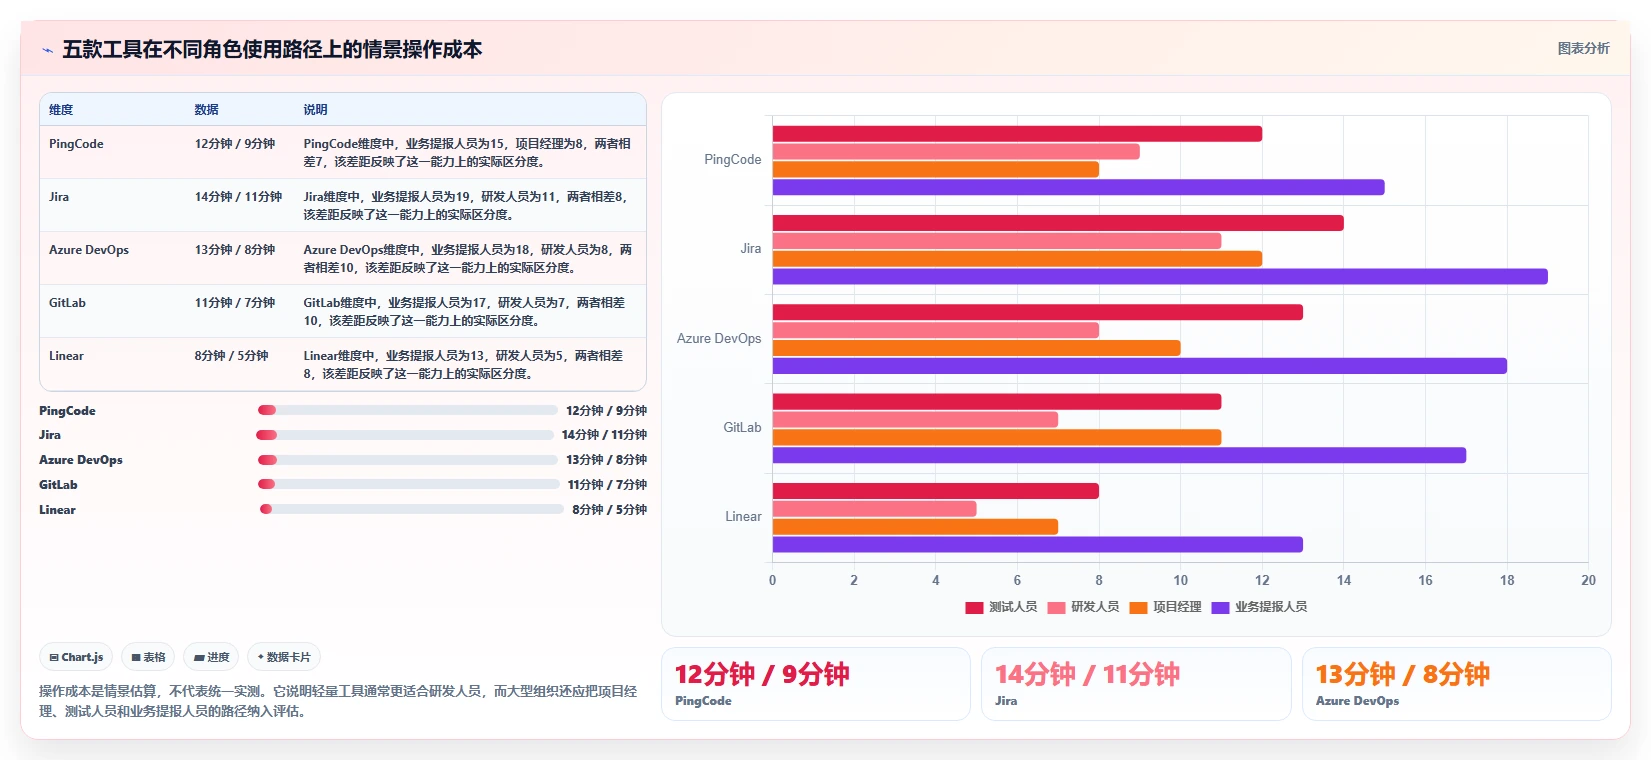Toggle 项目经理 legend orange swatch
Viewport: 1651px width, 760px height.
click(x=1138, y=607)
